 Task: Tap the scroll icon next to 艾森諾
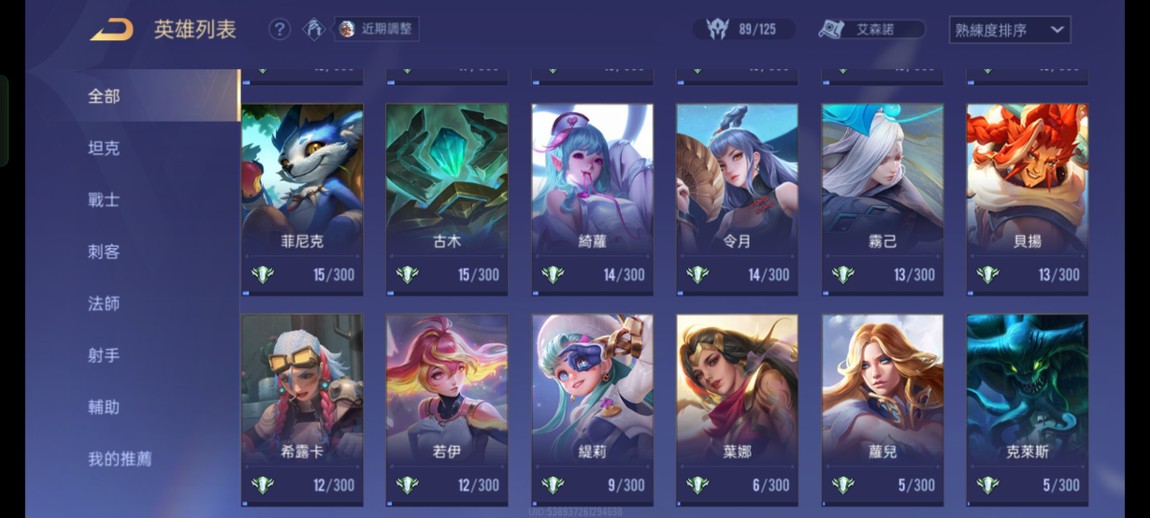tap(832, 29)
